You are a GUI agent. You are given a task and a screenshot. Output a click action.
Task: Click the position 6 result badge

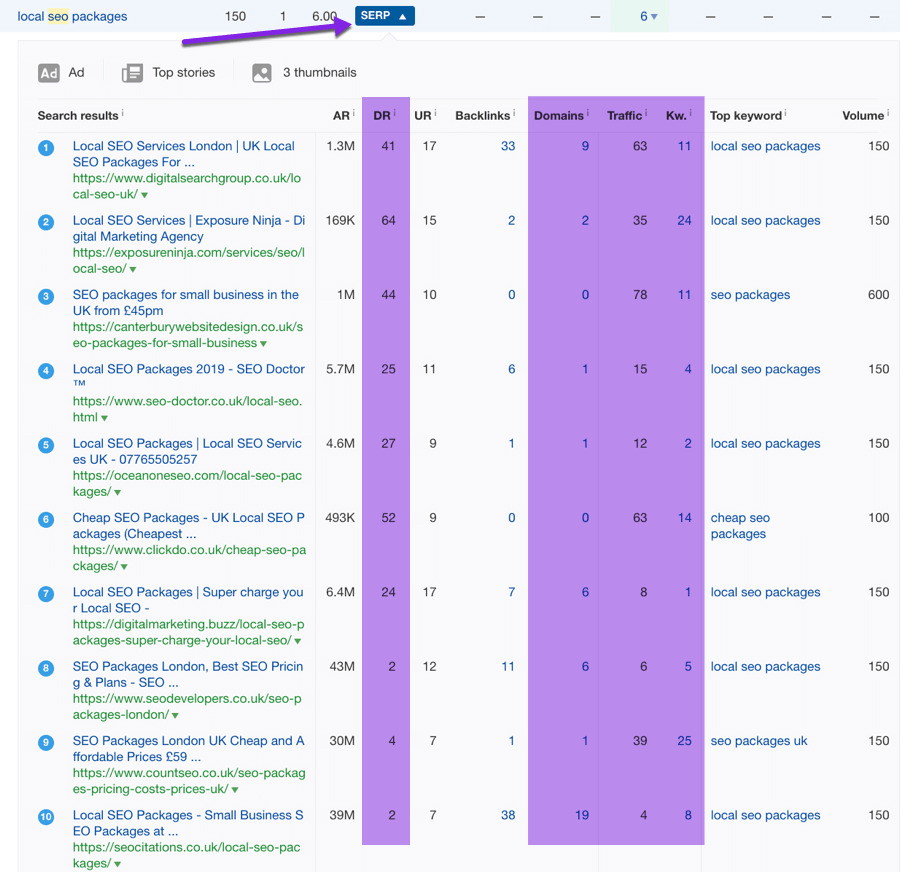coord(46,520)
